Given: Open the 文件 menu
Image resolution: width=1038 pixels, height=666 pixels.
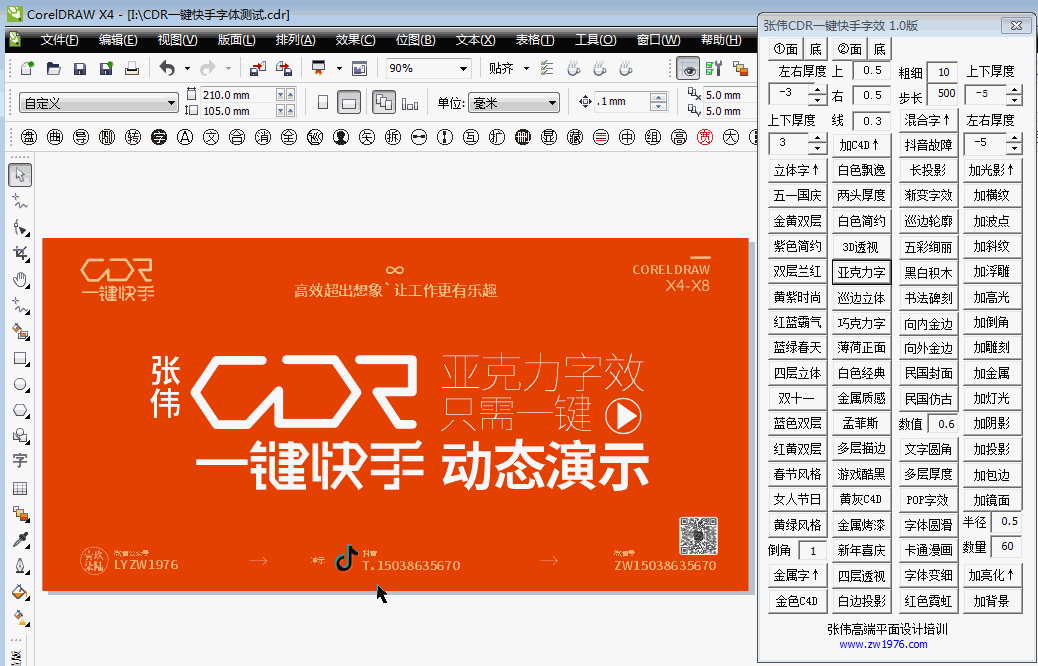Looking at the screenshot, I should (x=59, y=40).
